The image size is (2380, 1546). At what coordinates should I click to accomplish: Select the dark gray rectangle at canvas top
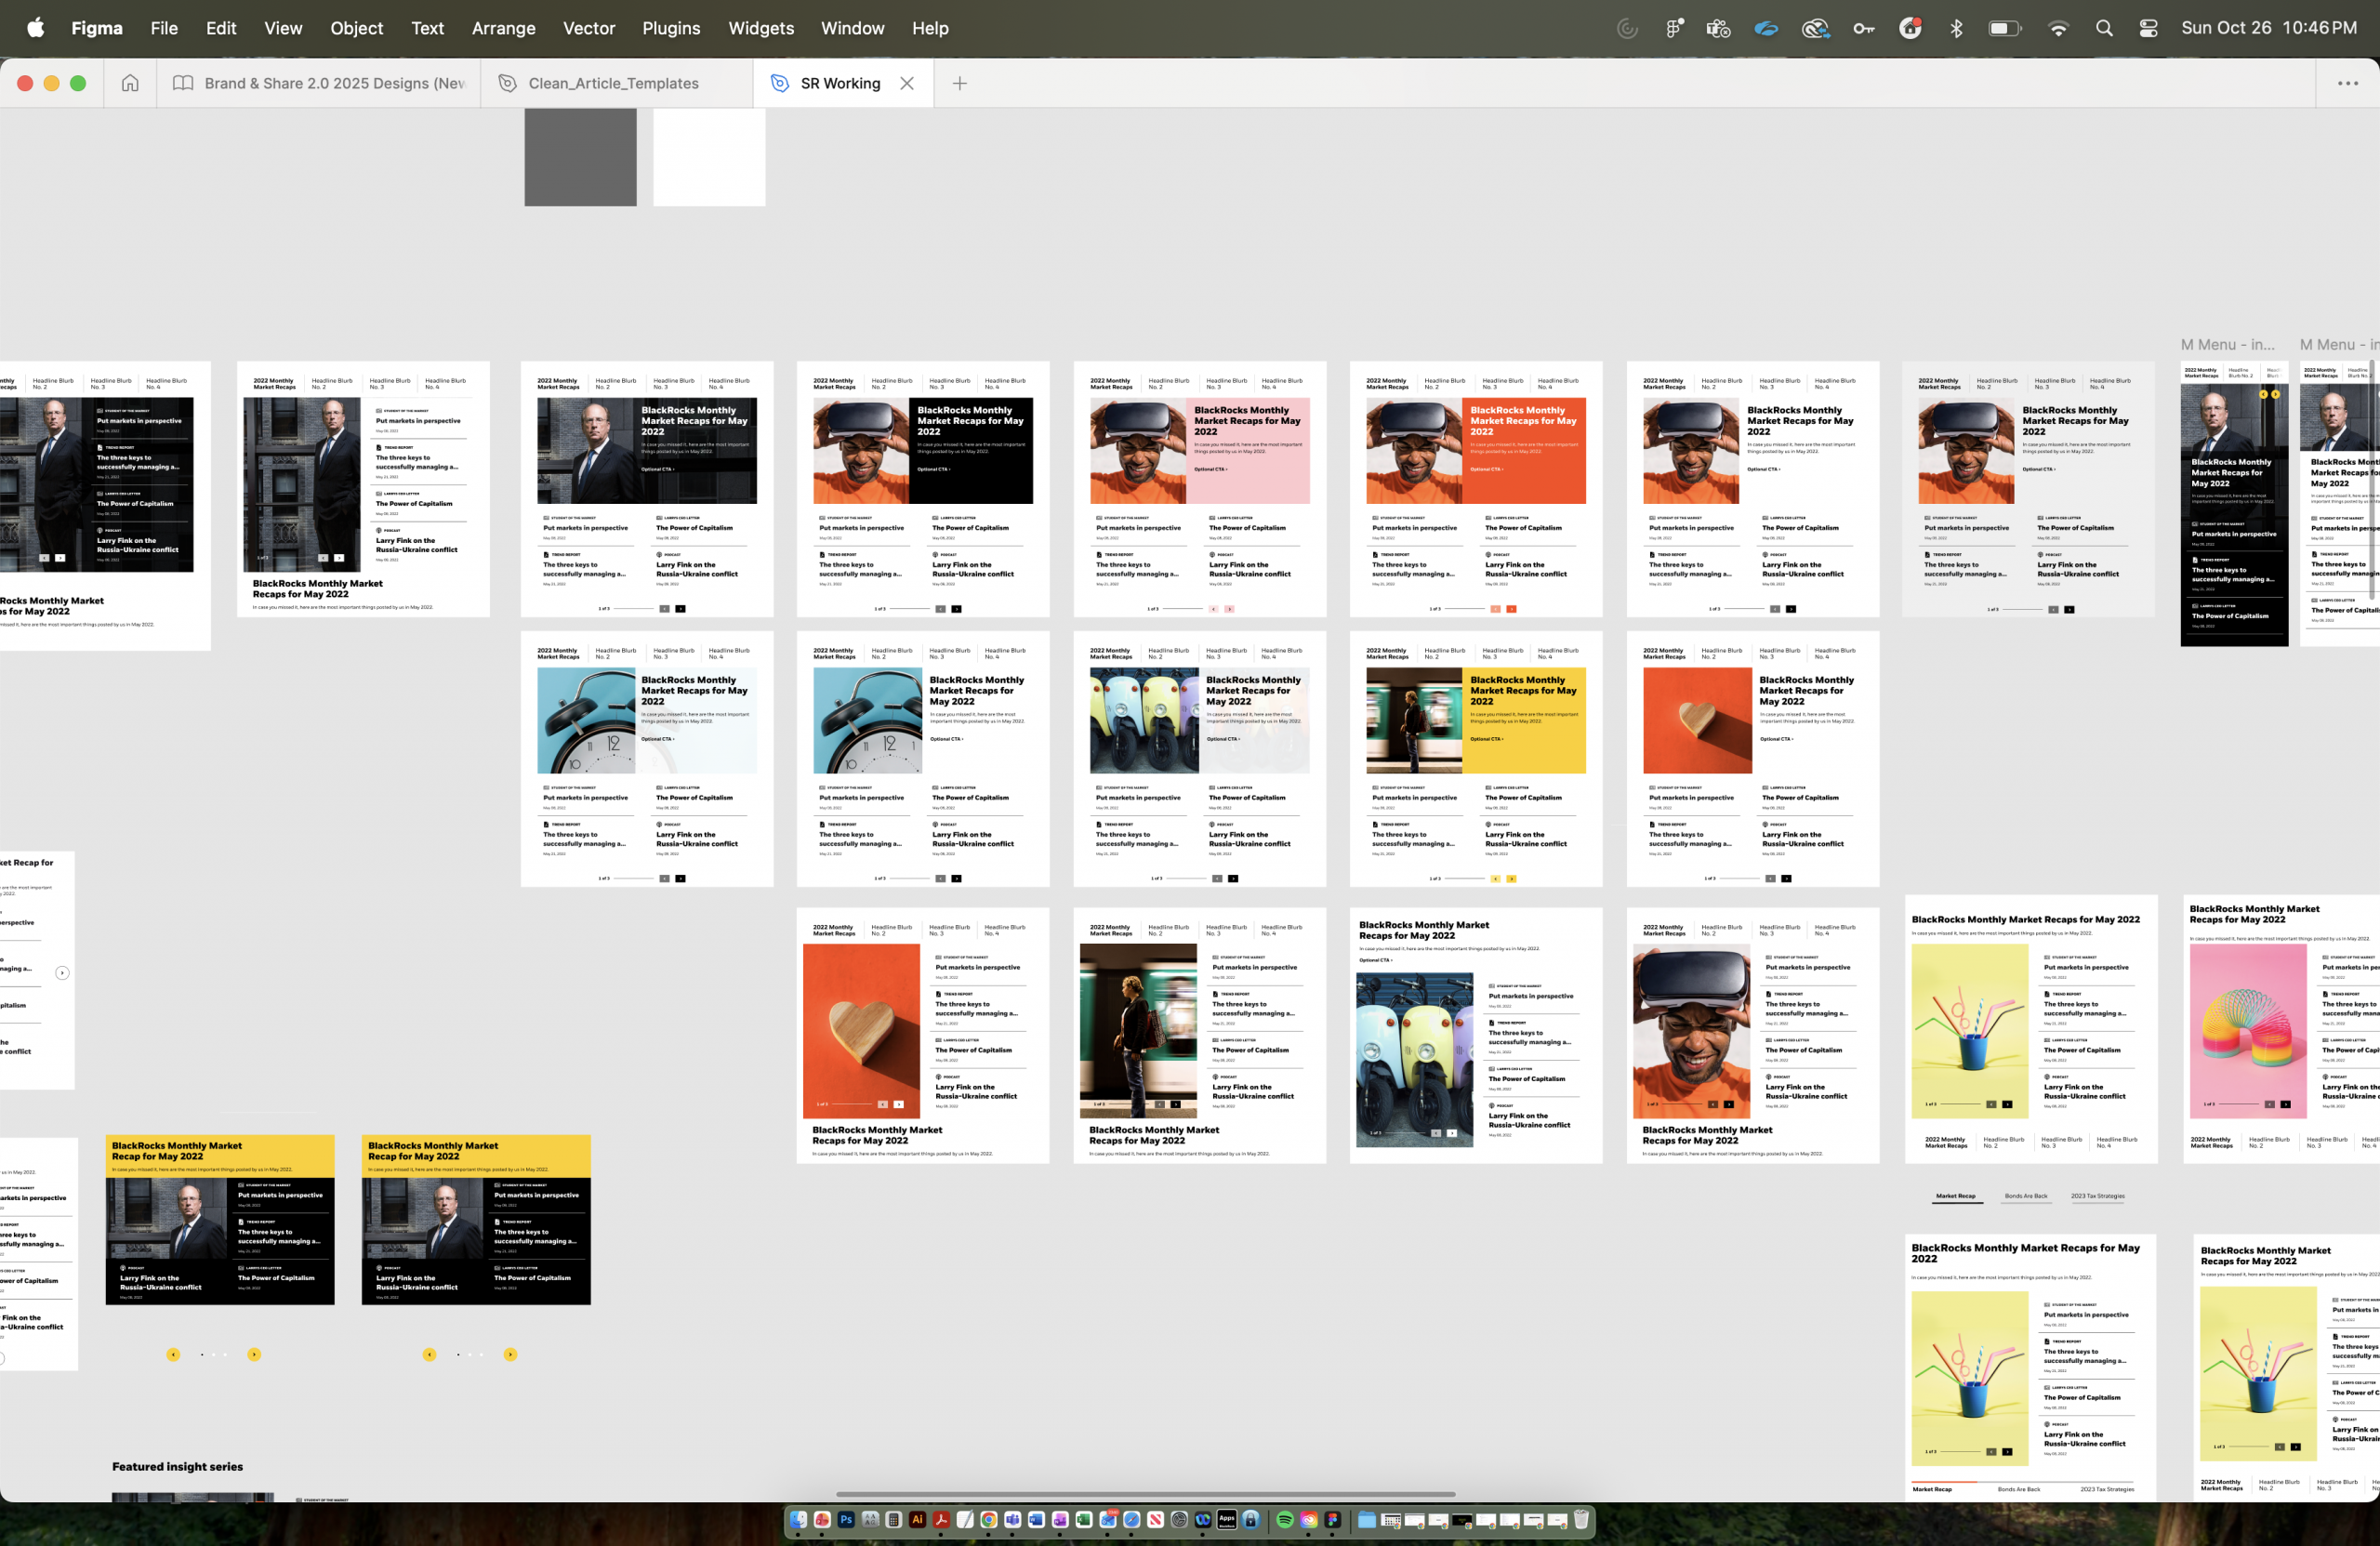pyautogui.click(x=580, y=157)
